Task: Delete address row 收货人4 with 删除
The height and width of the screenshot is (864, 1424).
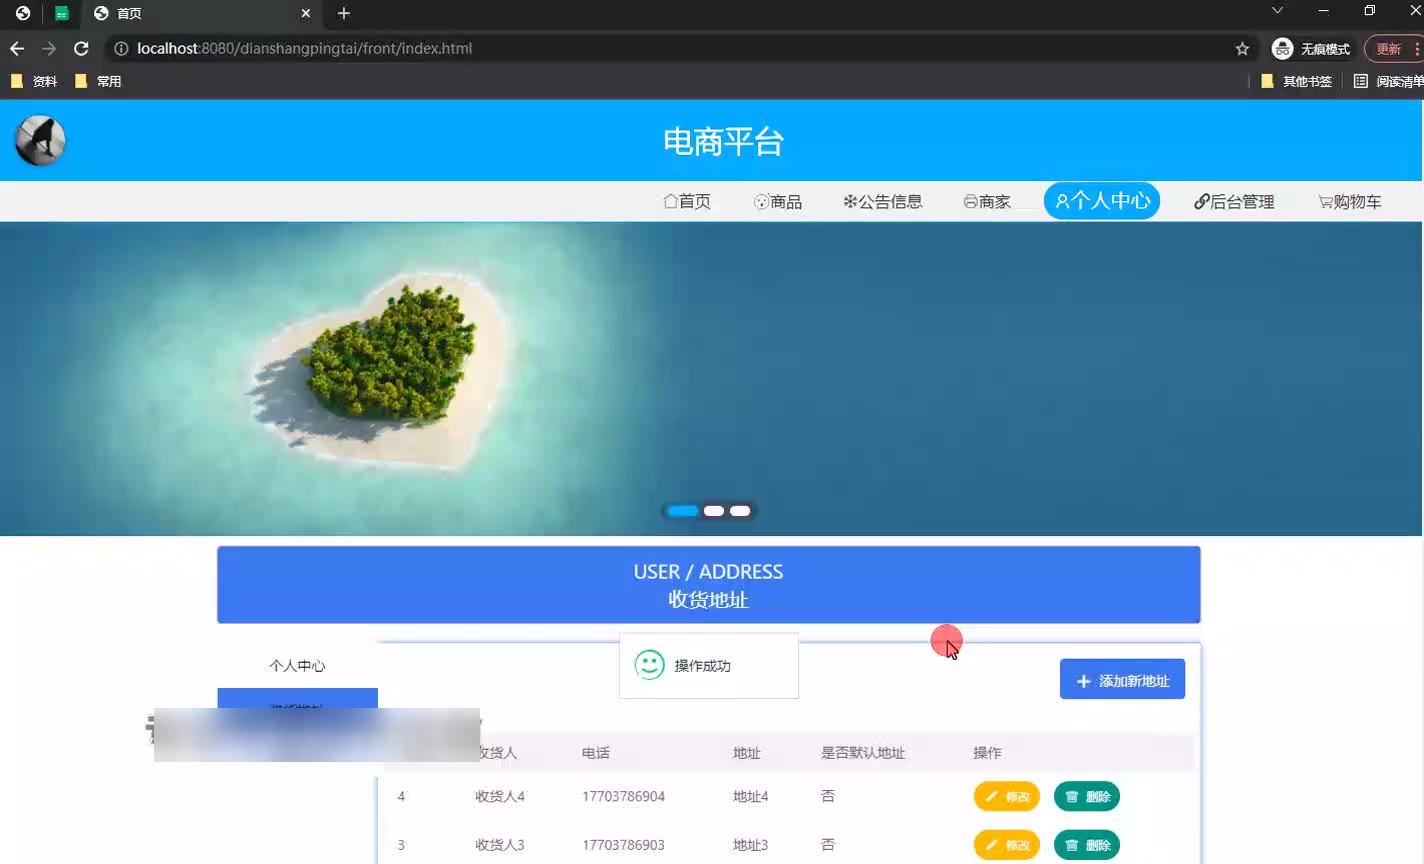Action: 1087,796
